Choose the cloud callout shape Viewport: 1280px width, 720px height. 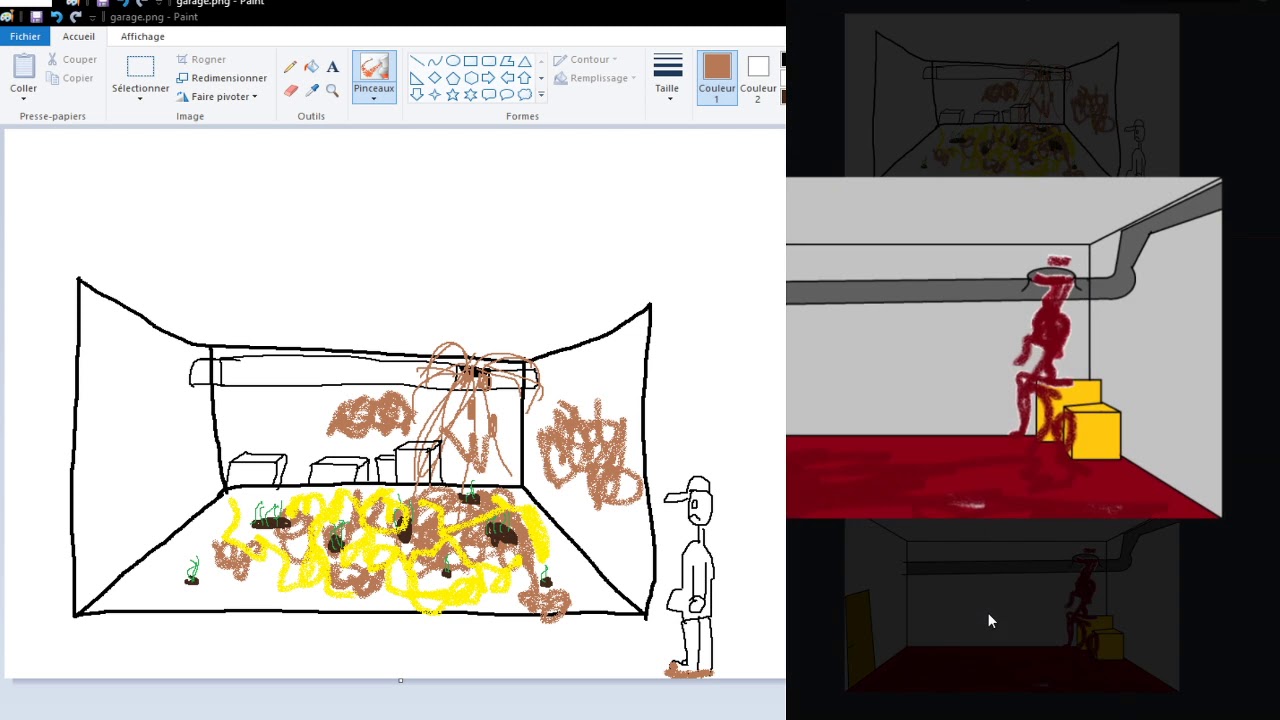click(524, 95)
